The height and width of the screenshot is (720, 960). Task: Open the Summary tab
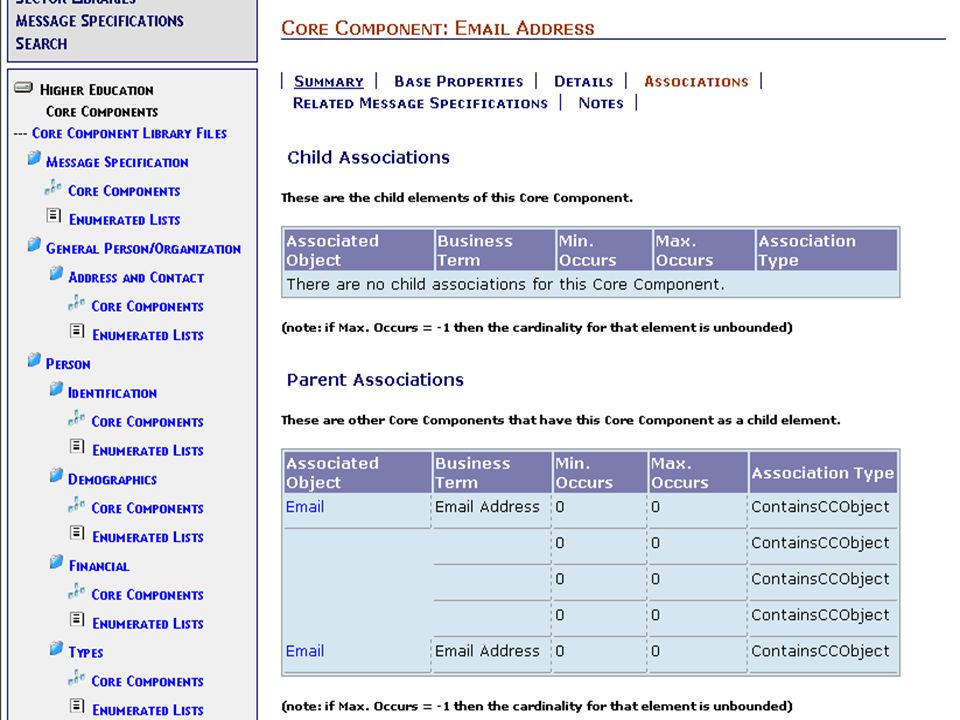pos(329,81)
